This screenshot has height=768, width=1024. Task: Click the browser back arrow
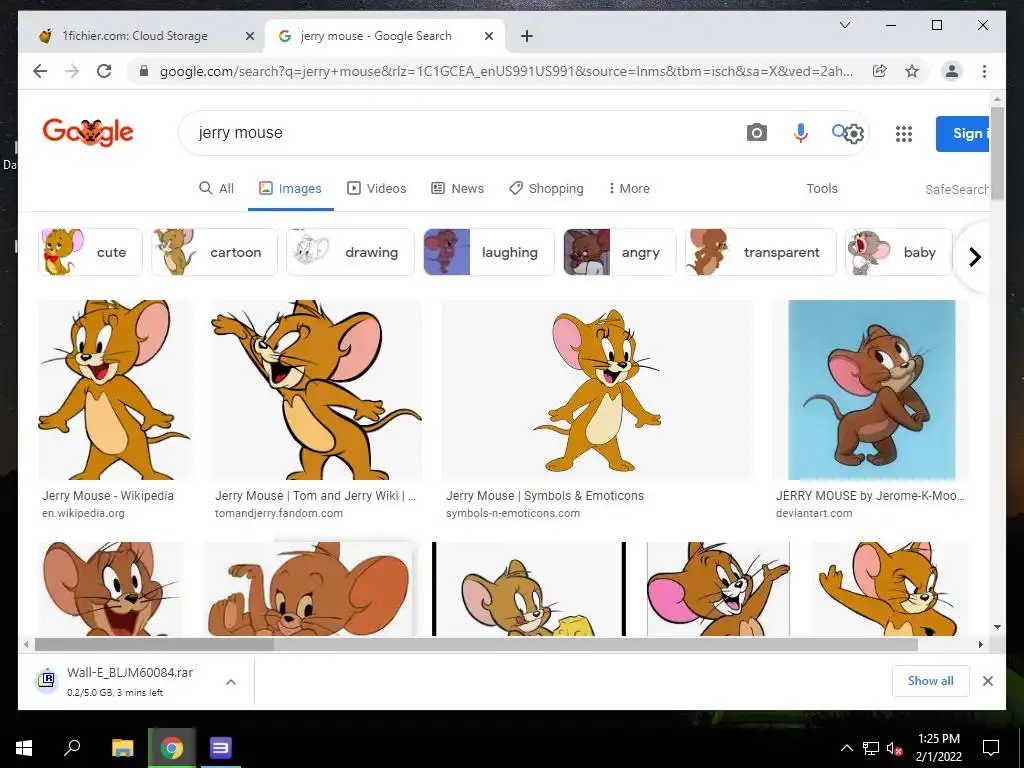coord(40,71)
